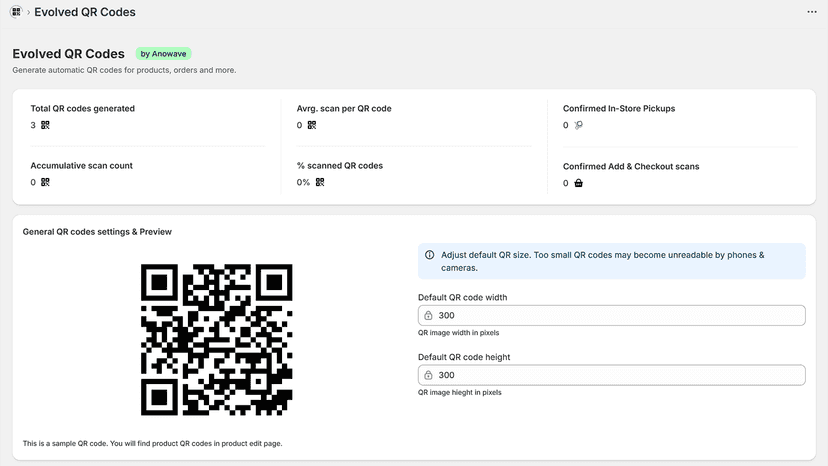Click the Default QR code width input

[x=611, y=315]
